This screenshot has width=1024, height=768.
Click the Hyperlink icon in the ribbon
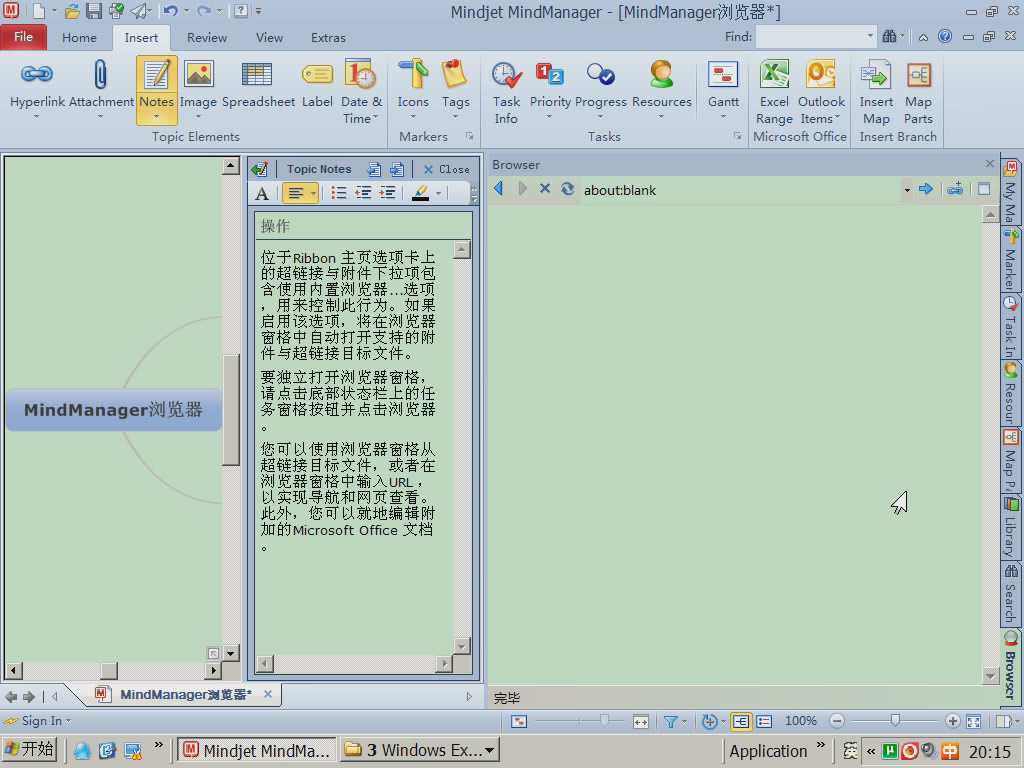click(37, 74)
